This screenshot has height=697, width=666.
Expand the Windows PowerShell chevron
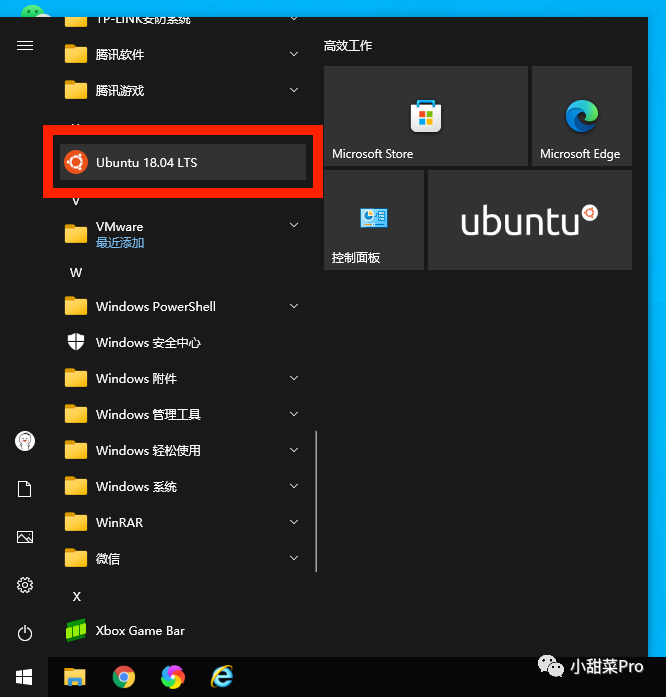click(x=294, y=306)
